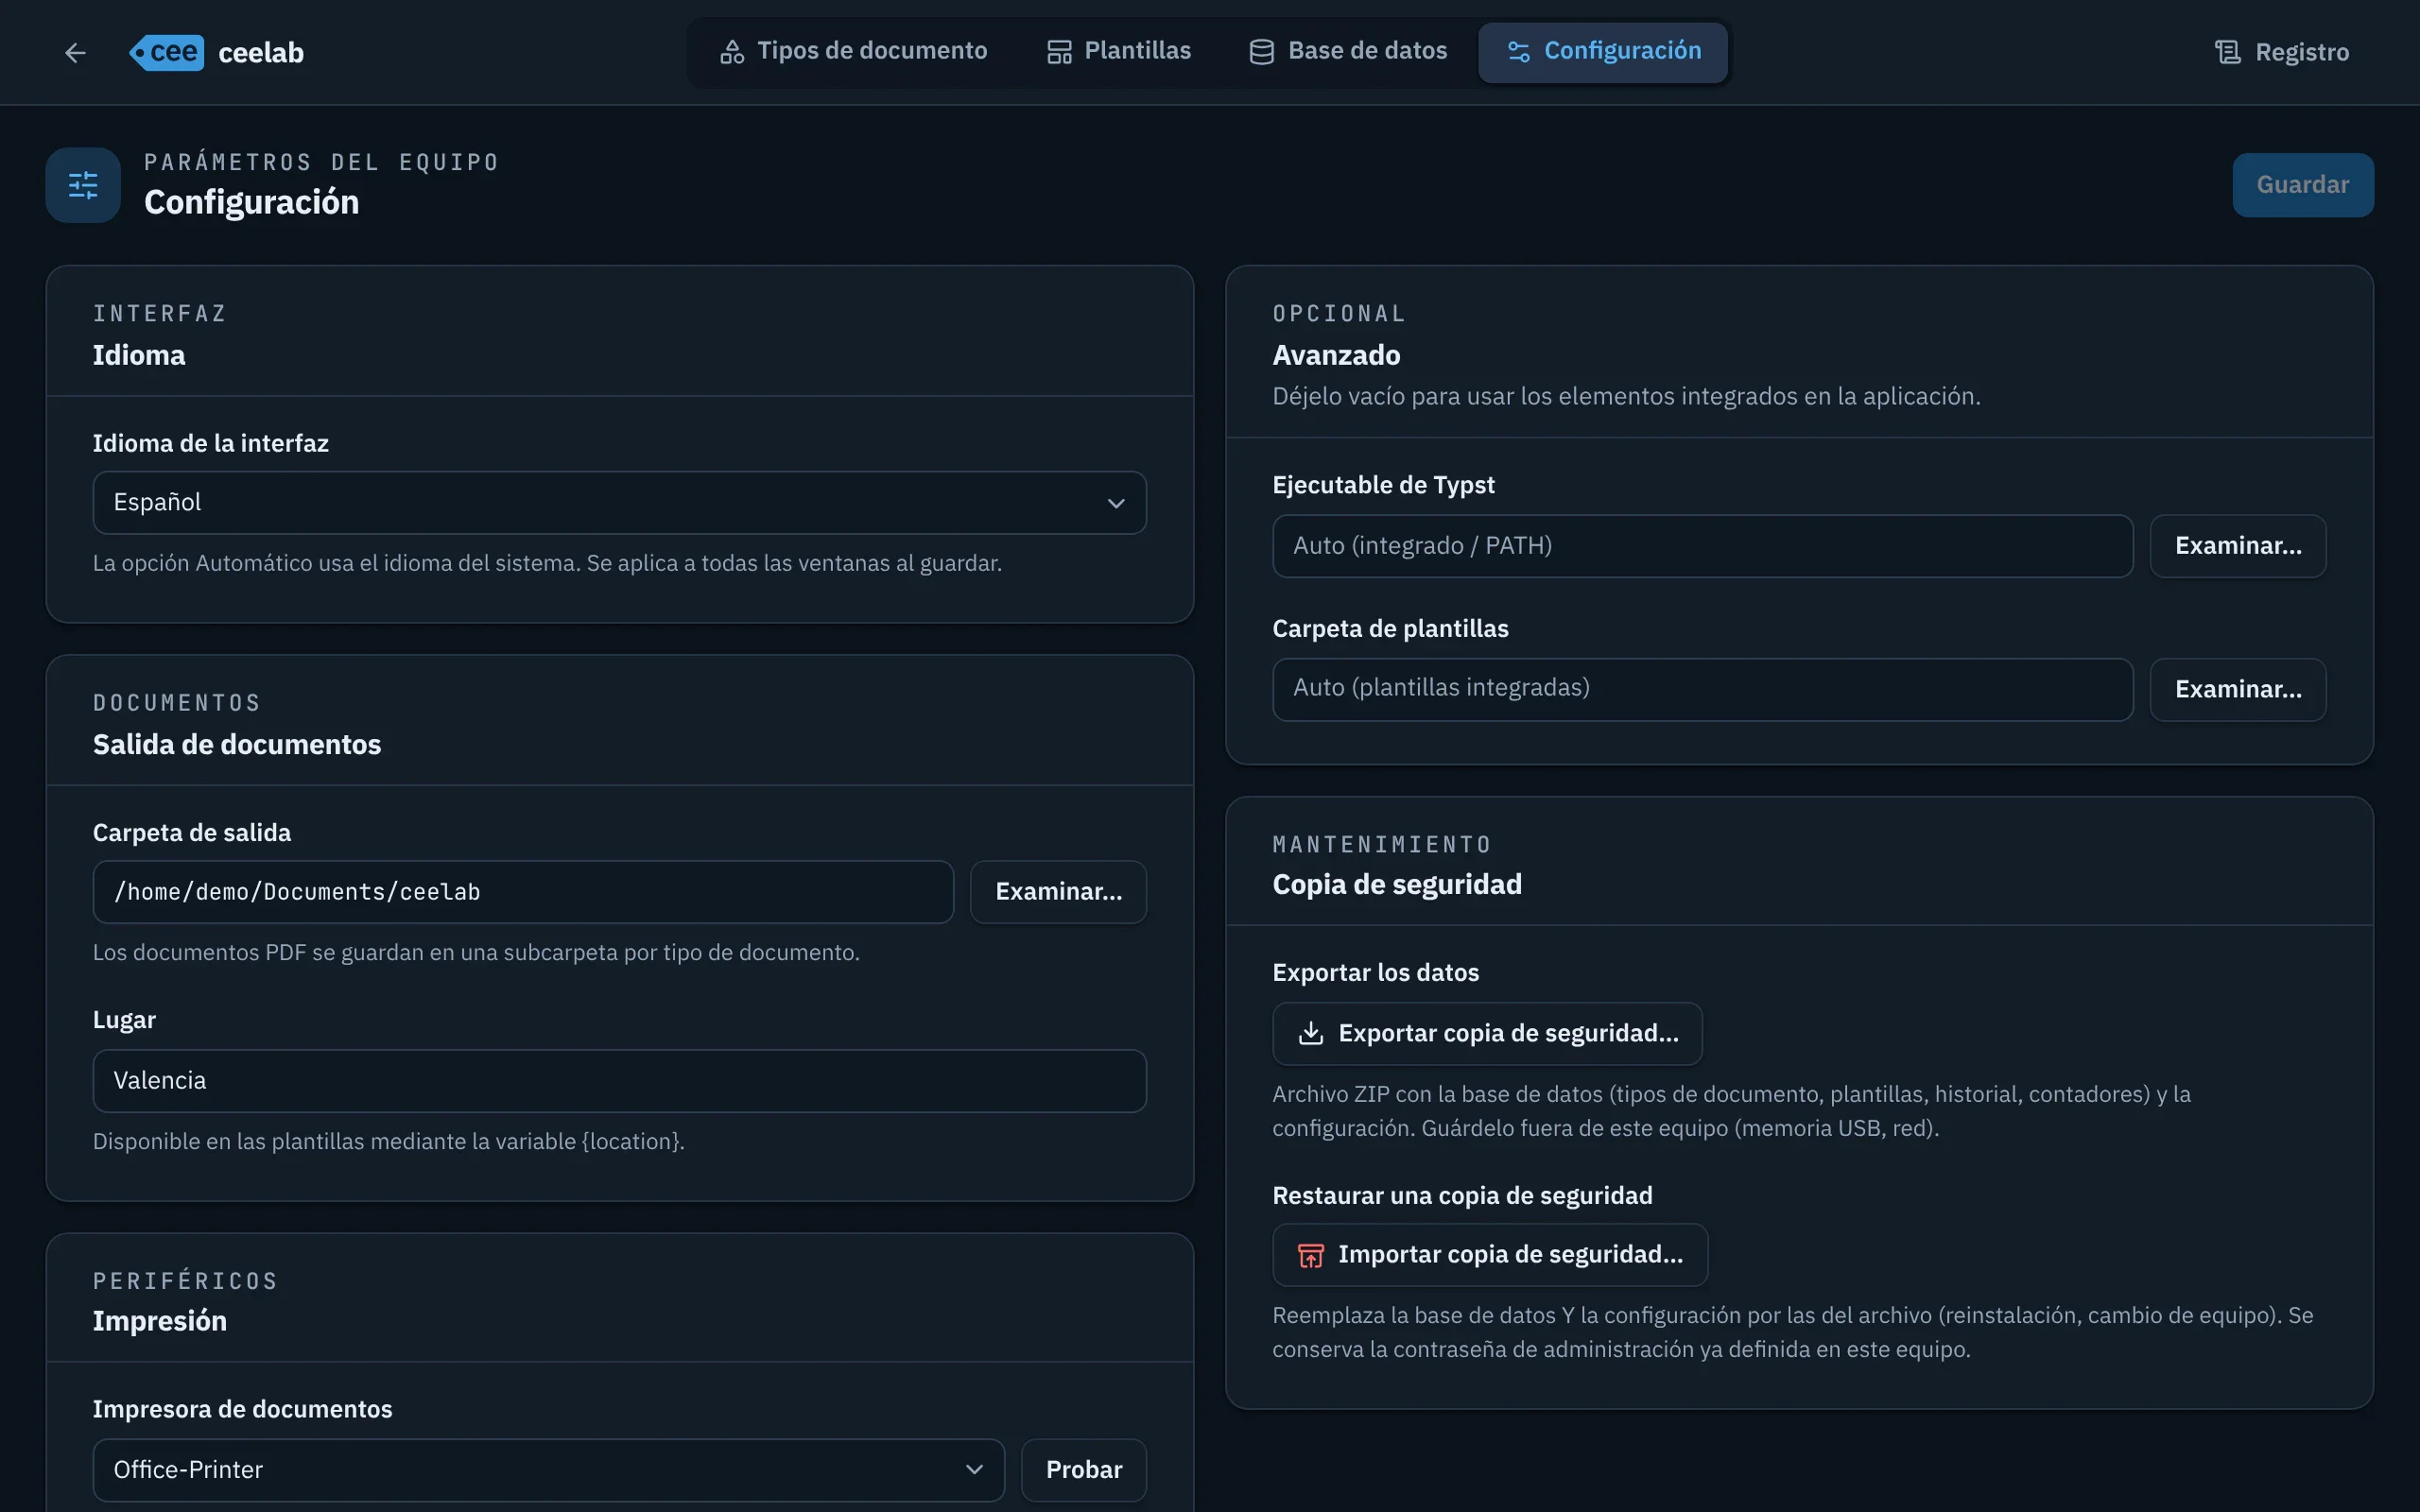Screen dimensions: 2420x1512
Task: Click the settings sliders icon beside page title
Action: 83,185
